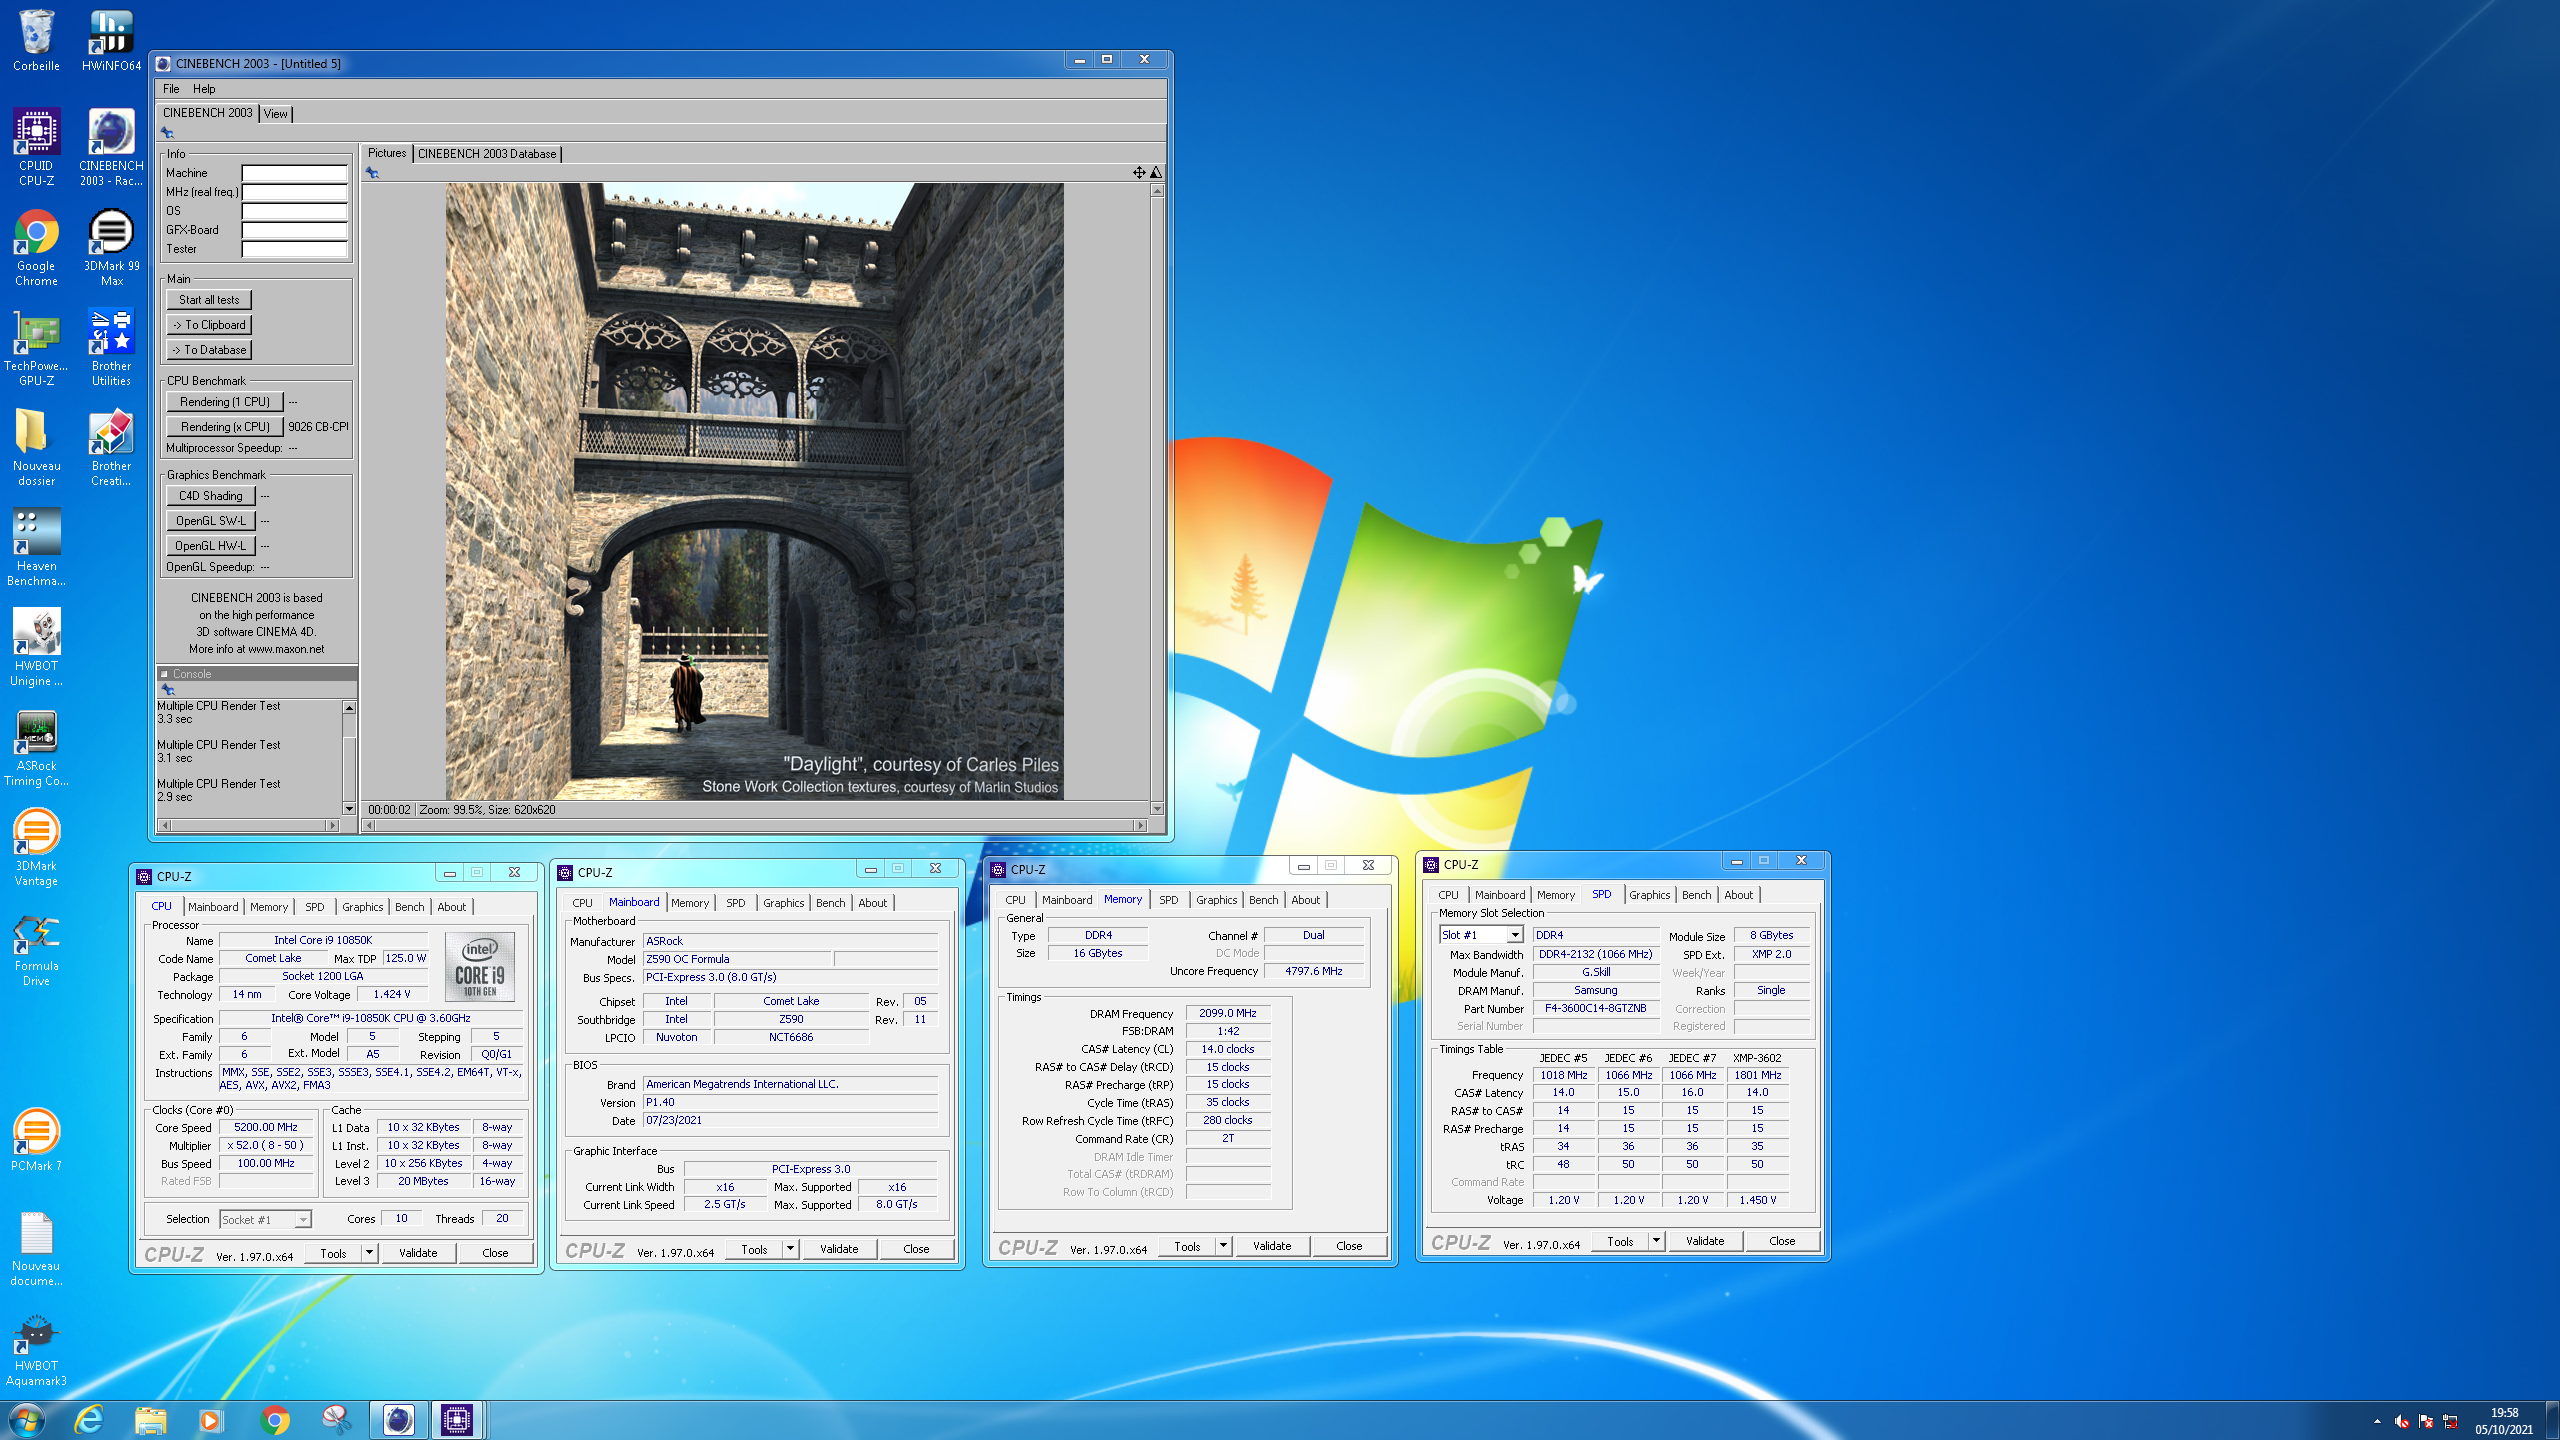This screenshot has width=2560, height=1440.
Task: Expand Tools dropdown arrow in Memory window
Action: pyautogui.click(x=1223, y=1245)
